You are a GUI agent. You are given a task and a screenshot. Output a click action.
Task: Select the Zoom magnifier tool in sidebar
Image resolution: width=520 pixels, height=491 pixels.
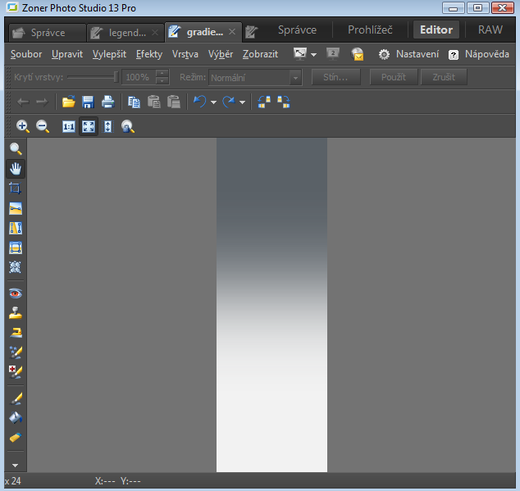click(15, 149)
